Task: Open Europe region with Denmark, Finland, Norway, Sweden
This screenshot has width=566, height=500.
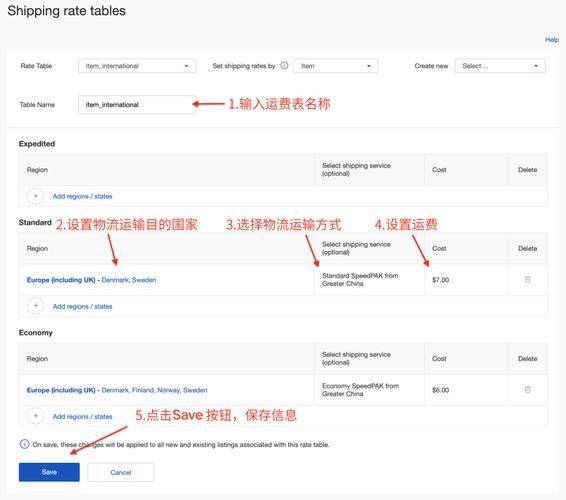Action: click(x=117, y=390)
